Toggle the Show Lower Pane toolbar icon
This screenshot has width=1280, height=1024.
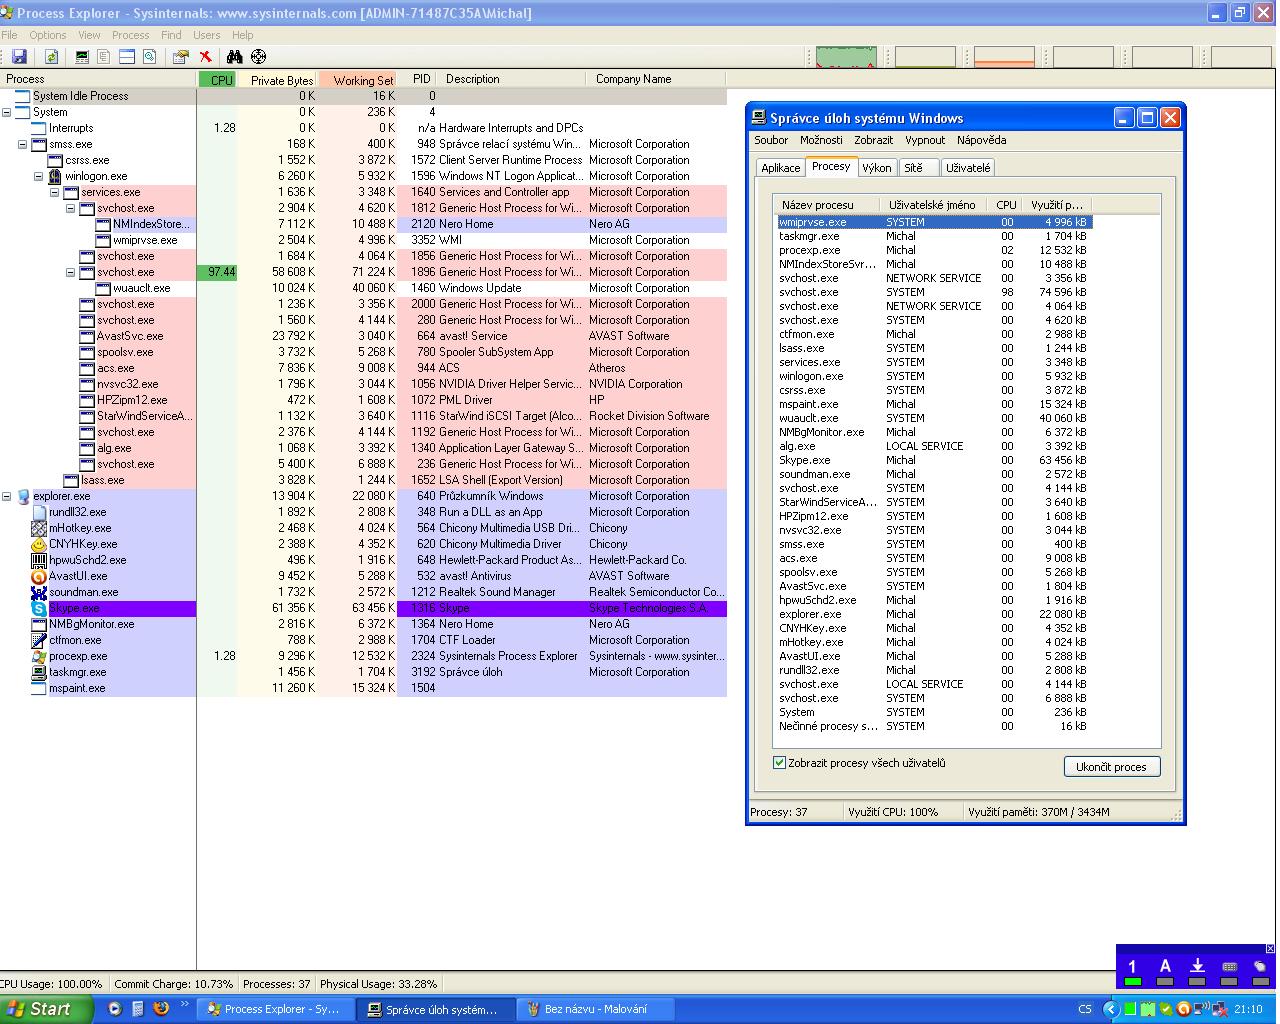[127, 57]
